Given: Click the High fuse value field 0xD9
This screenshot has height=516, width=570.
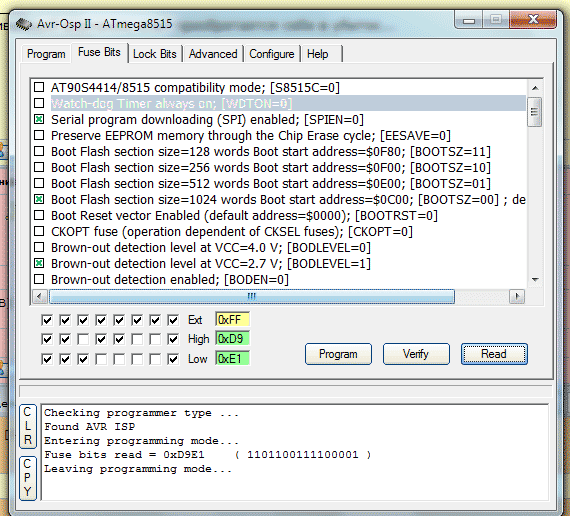Looking at the screenshot, I should point(232,339).
